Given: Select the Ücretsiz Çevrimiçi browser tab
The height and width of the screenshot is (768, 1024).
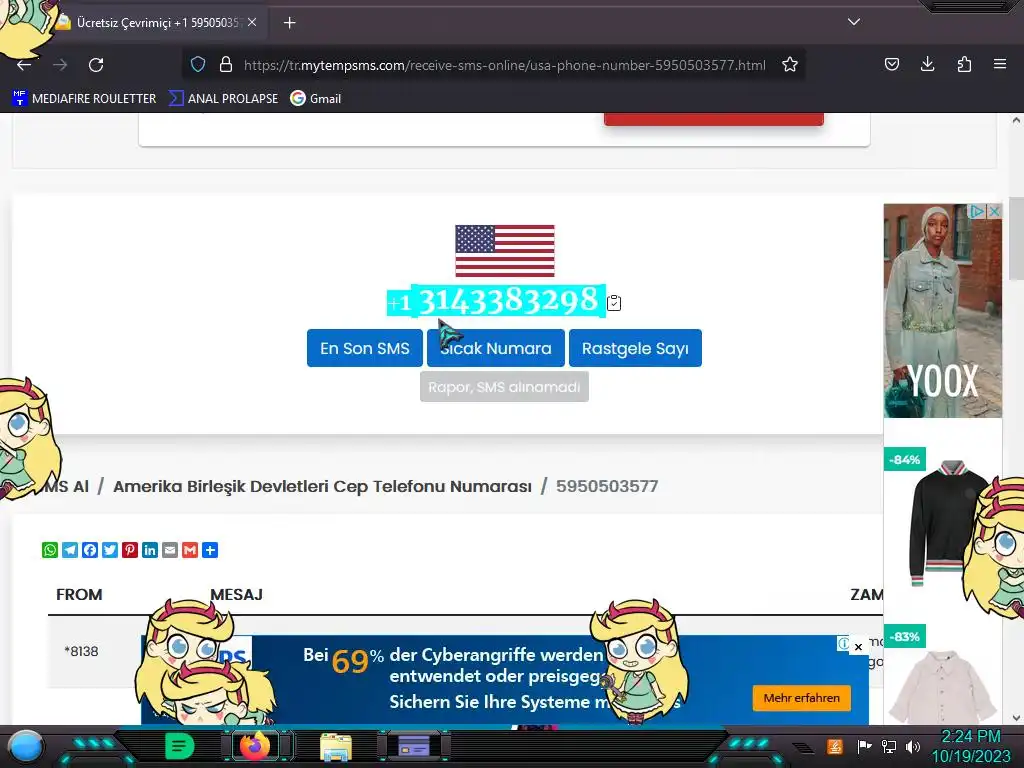Looking at the screenshot, I should 157,23.
